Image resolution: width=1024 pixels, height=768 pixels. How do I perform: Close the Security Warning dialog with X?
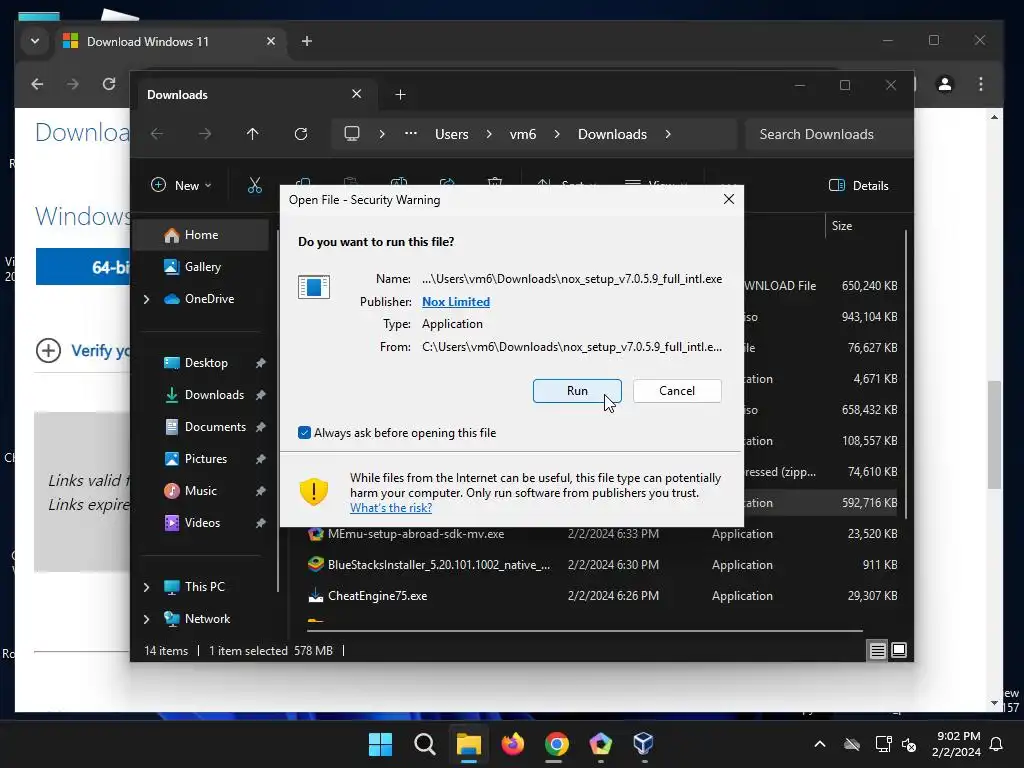pos(729,199)
